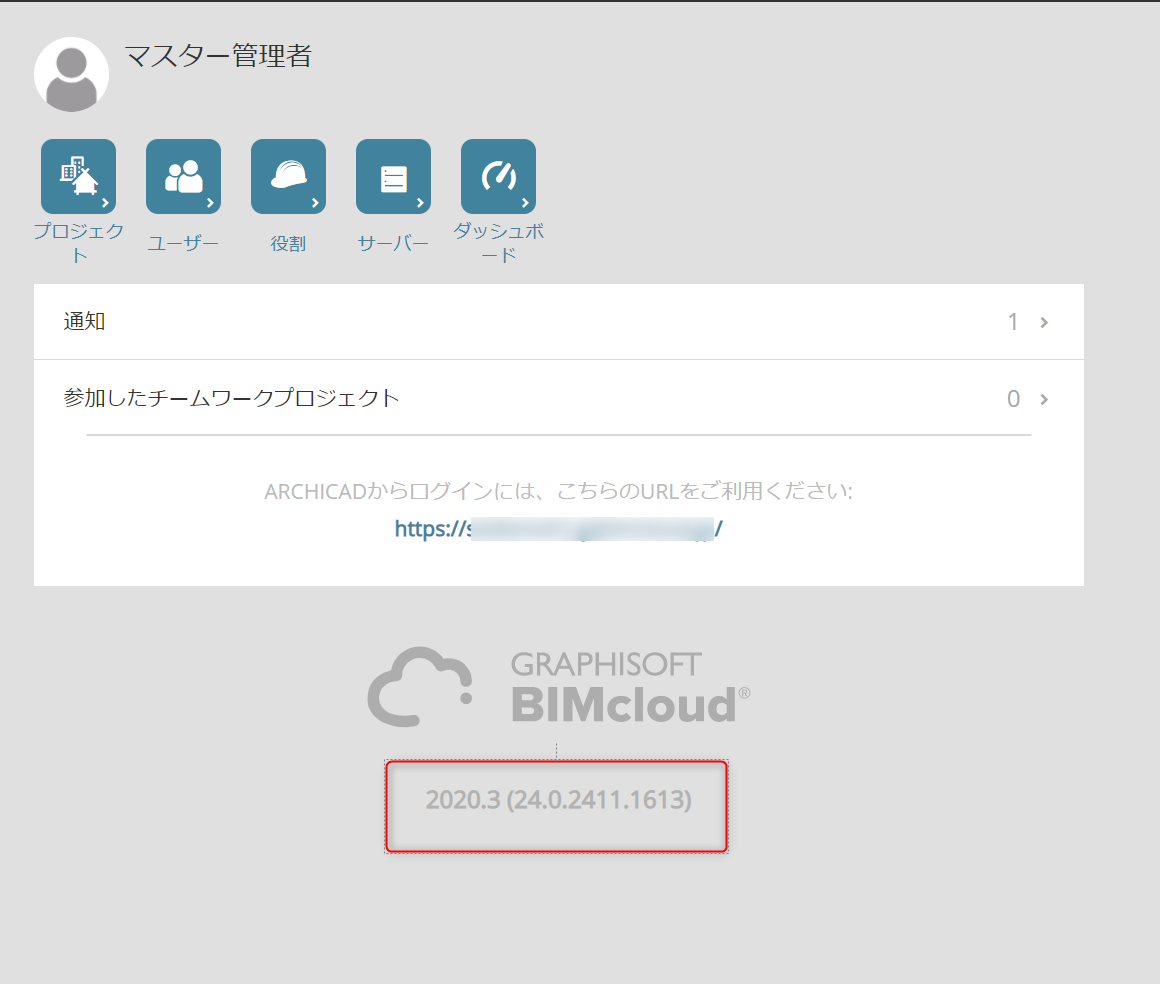
Task: Open the サーバー (Servers) icon tile
Action: tap(394, 176)
